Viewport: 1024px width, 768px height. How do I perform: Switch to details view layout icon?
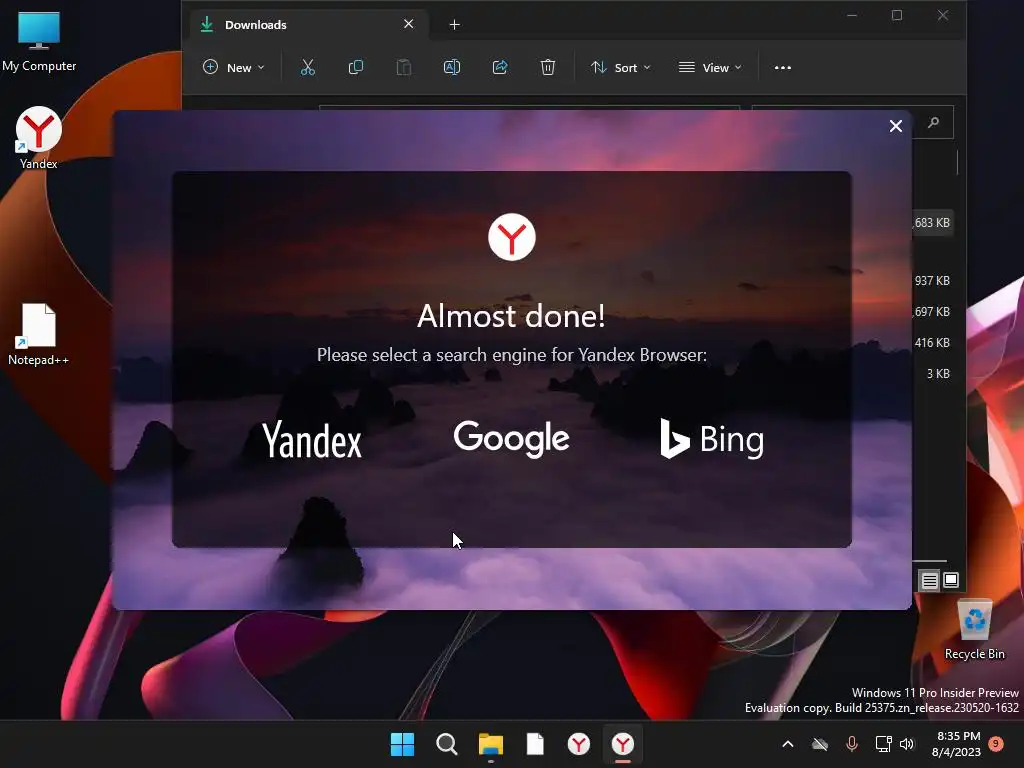pos(929,580)
